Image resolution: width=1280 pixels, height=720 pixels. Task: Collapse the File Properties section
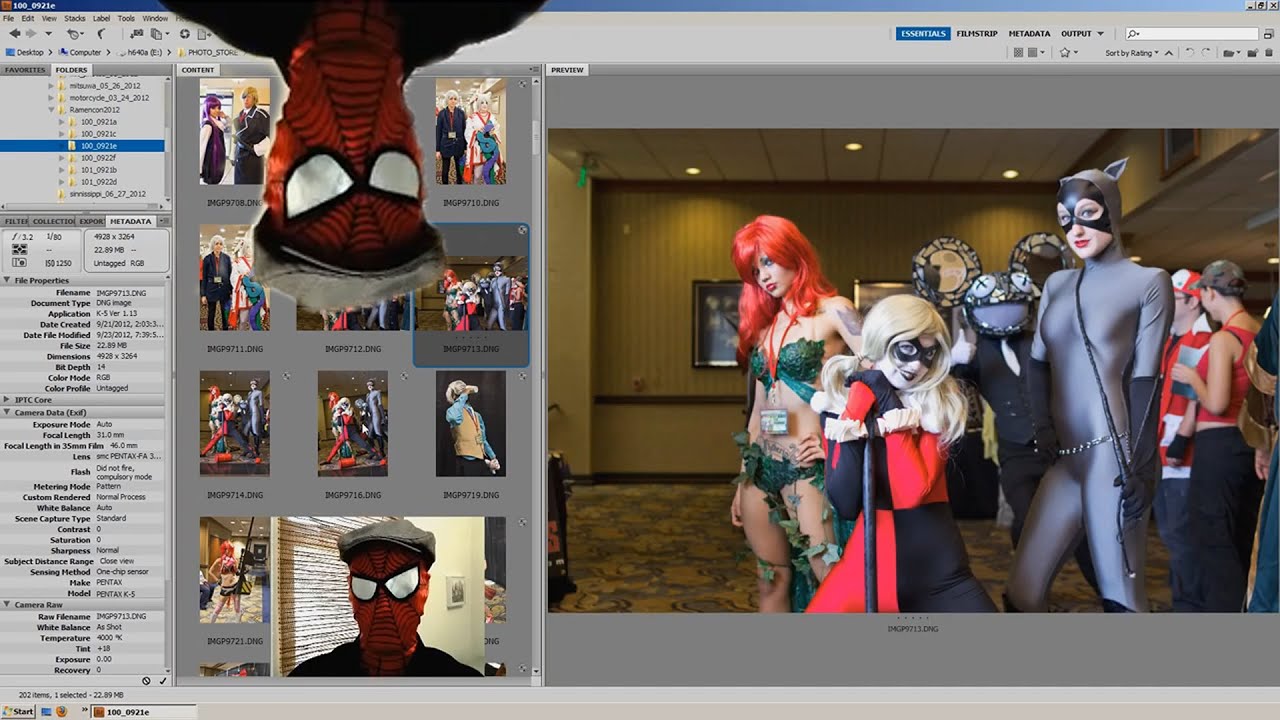(7, 281)
